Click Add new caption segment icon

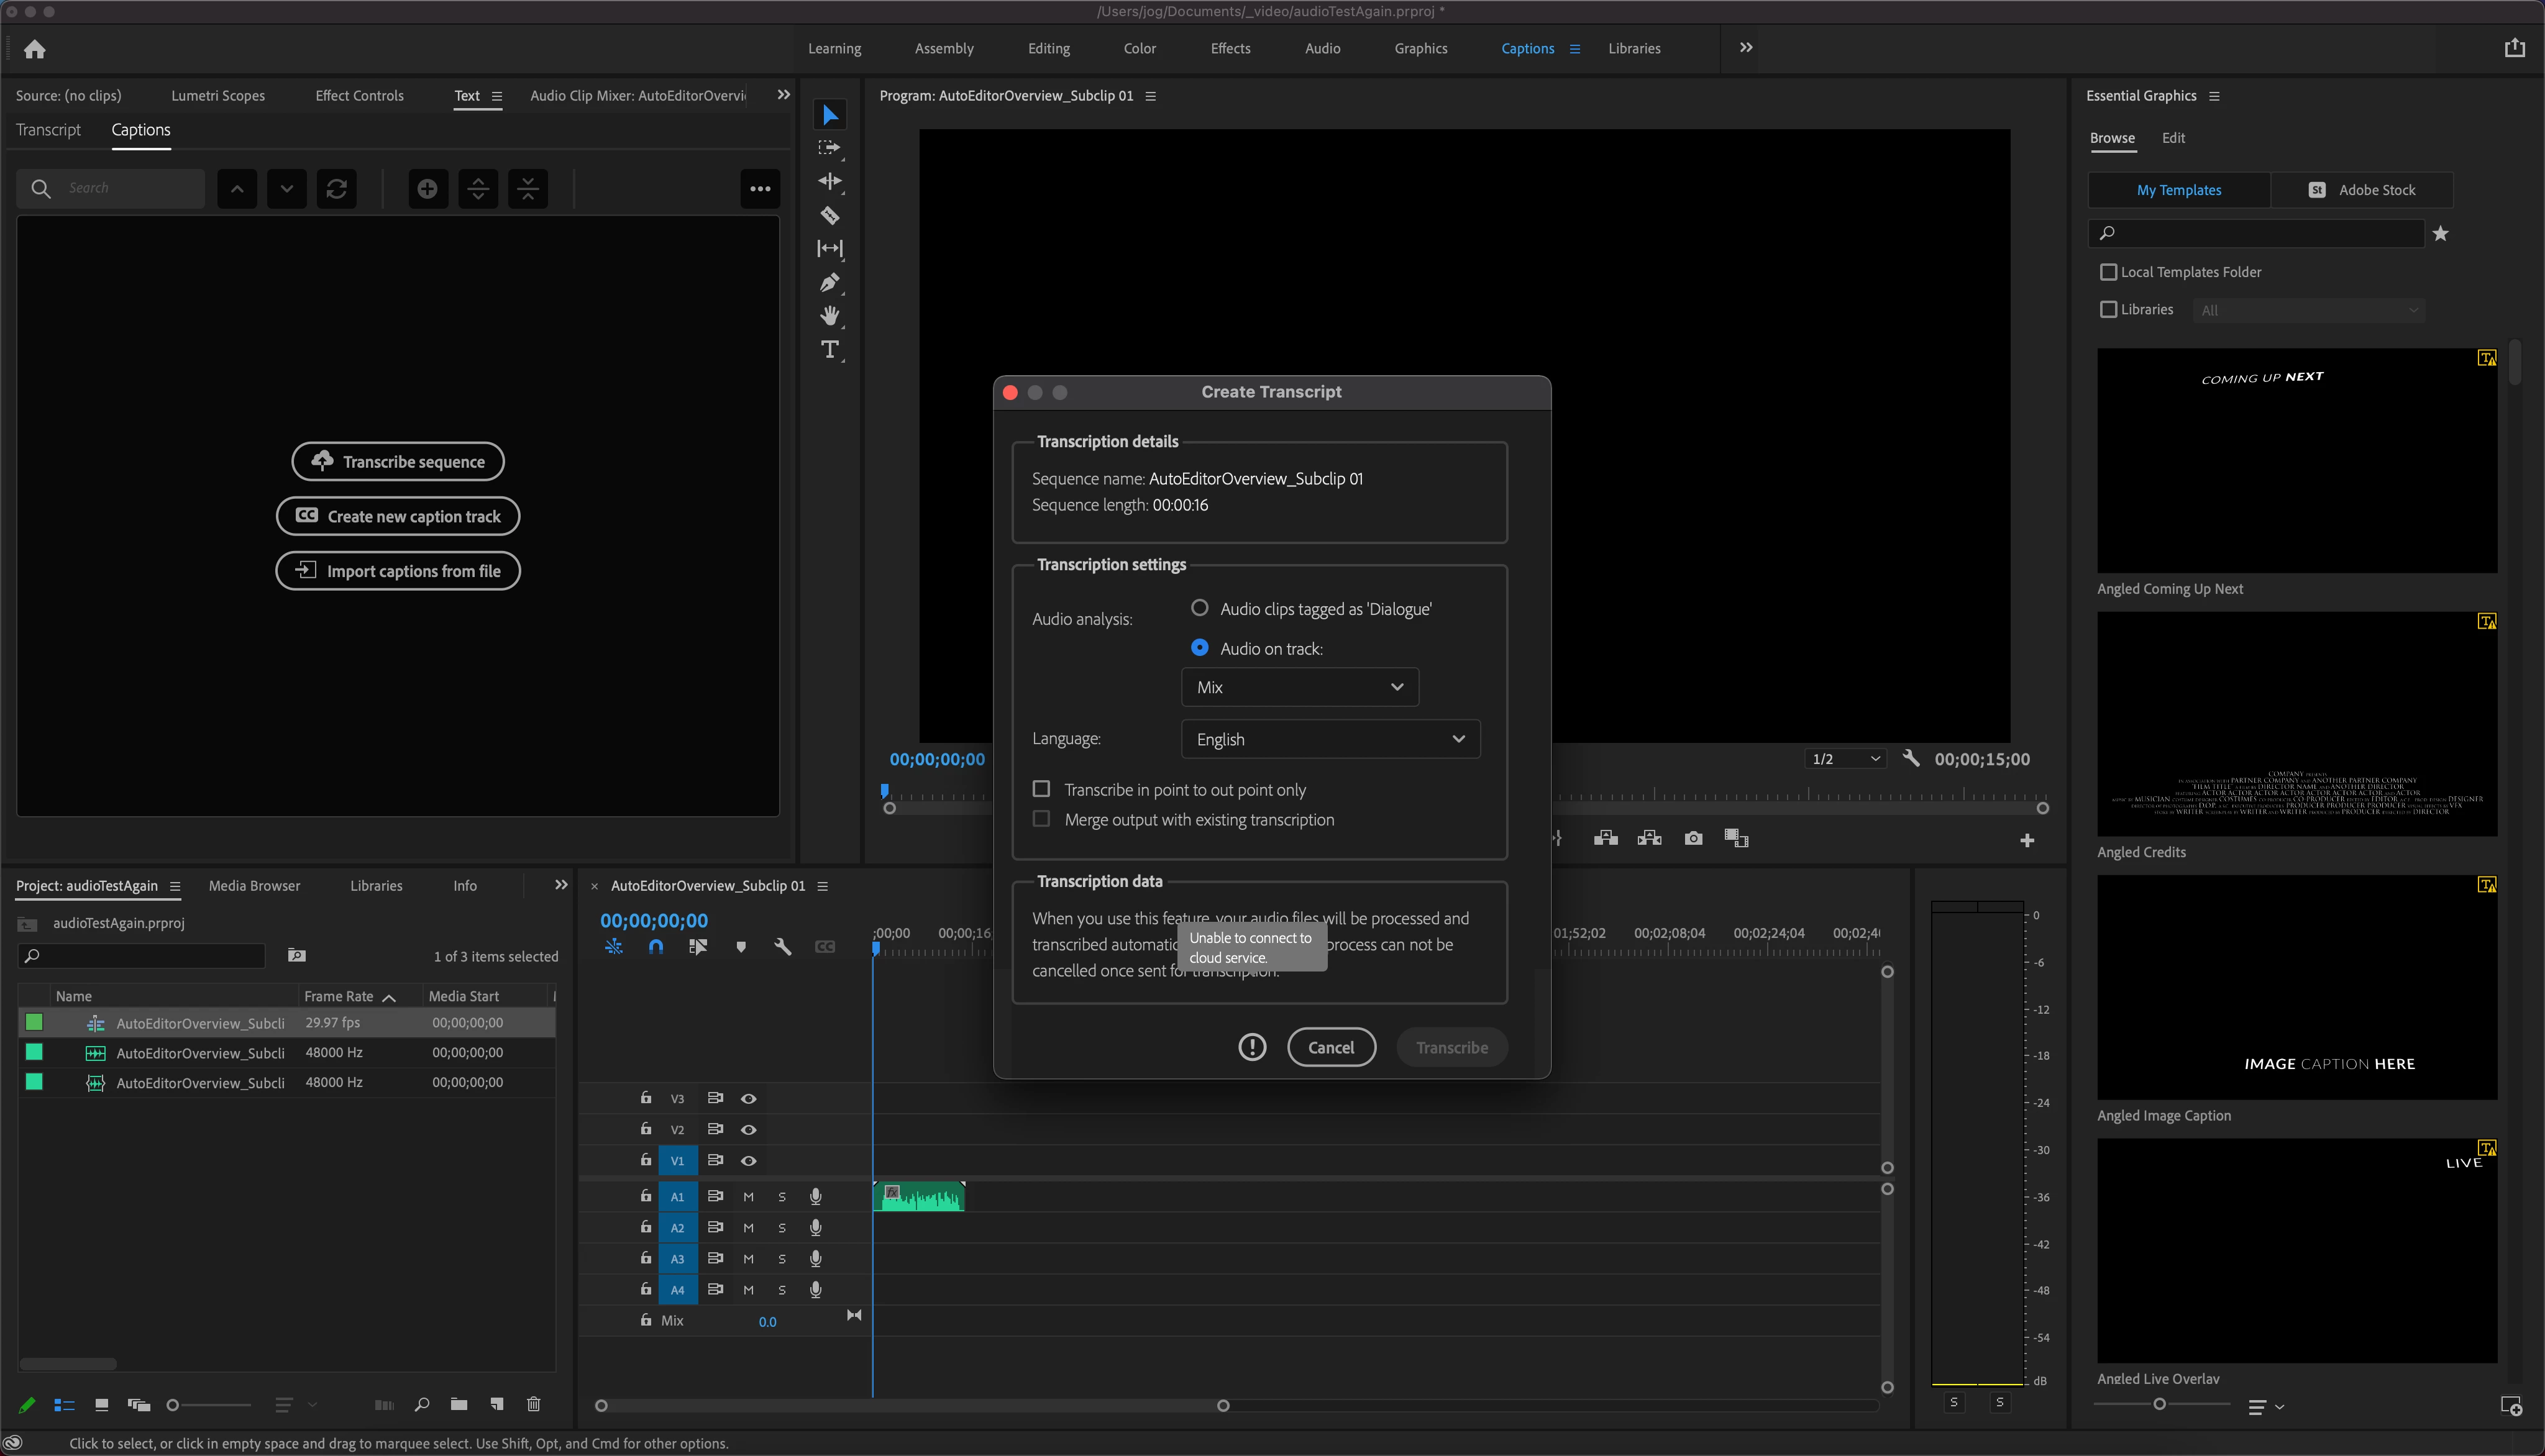[427, 189]
